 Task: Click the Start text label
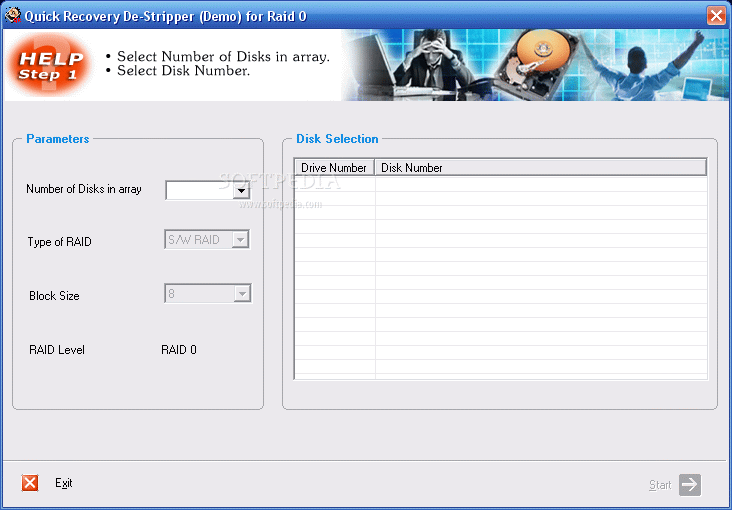pos(660,485)
